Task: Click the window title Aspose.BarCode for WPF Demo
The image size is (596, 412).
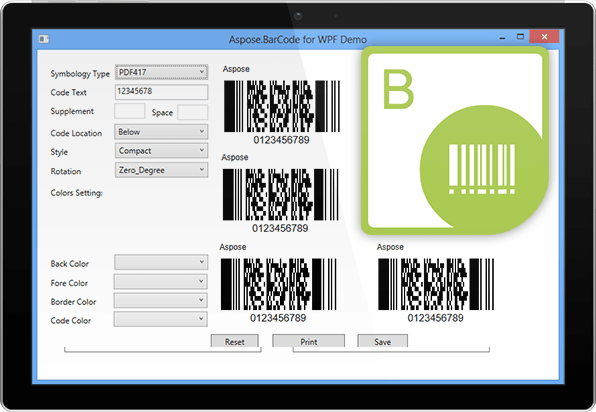Action: pyautogui.click(x=298, y=40)
